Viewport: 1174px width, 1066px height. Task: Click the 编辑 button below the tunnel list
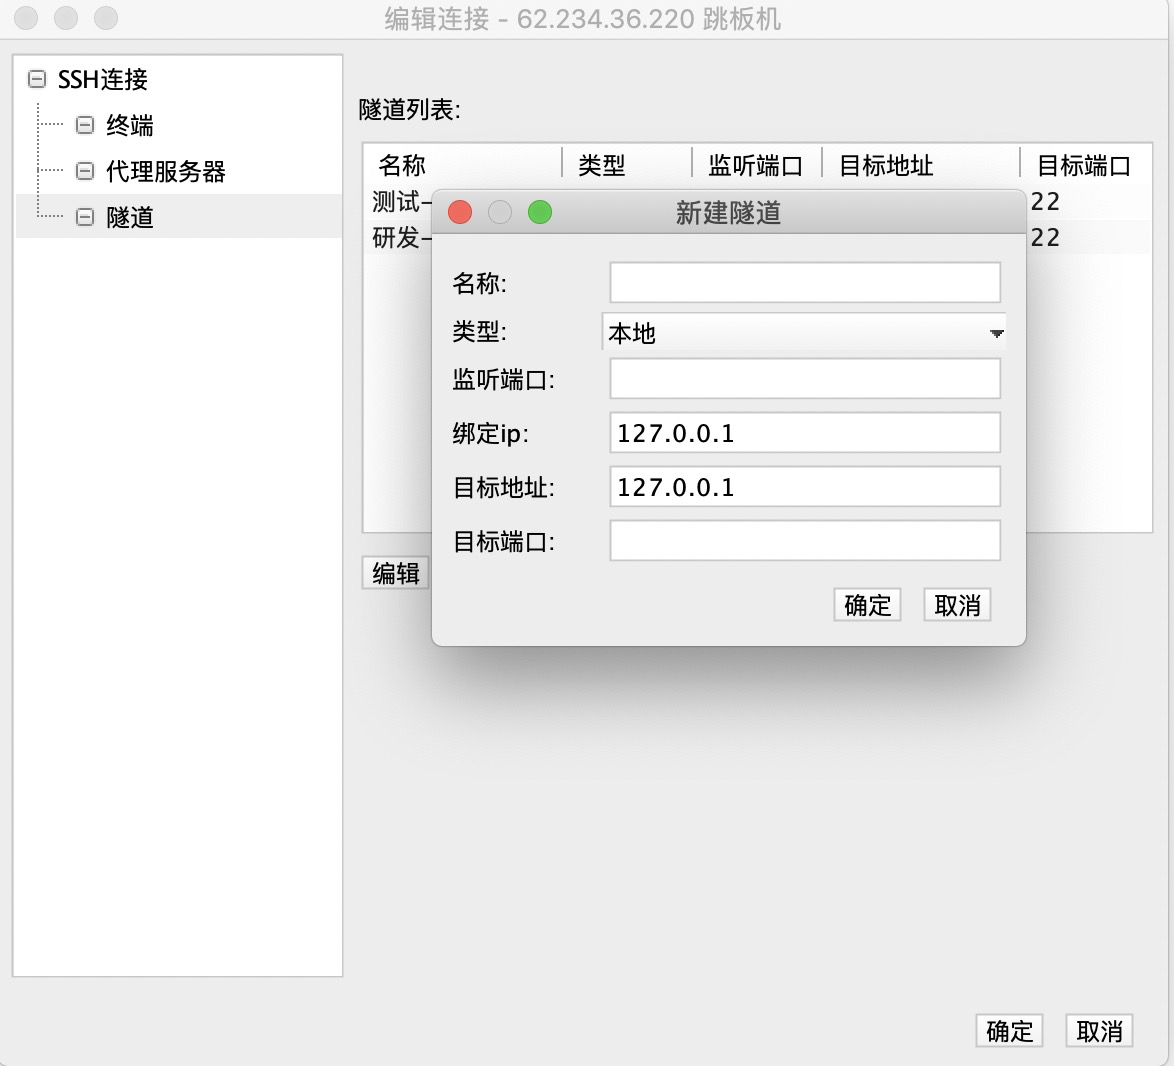[394, 573]
